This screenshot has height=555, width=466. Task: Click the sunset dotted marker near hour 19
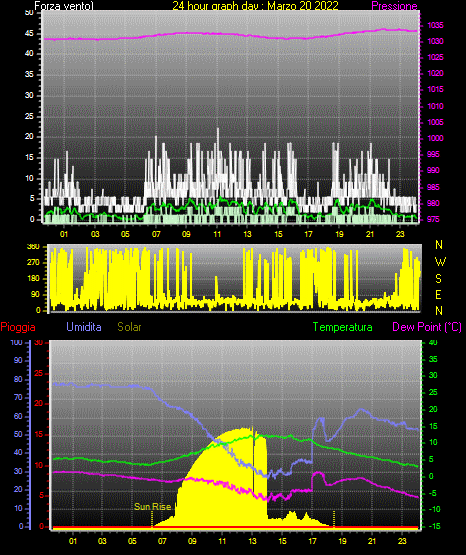(334, 519)
